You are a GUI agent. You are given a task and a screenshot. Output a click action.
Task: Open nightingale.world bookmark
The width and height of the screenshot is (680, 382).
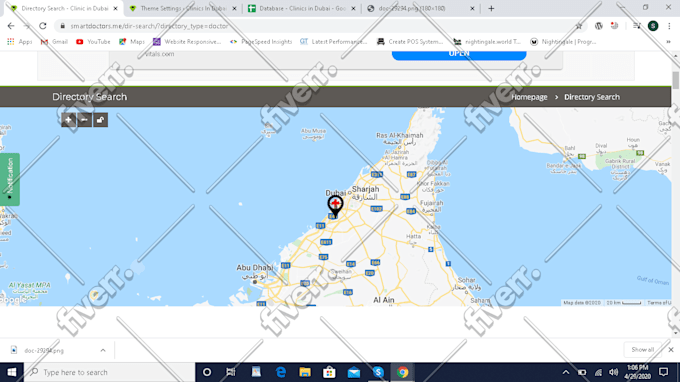click(x=487, y=42)
